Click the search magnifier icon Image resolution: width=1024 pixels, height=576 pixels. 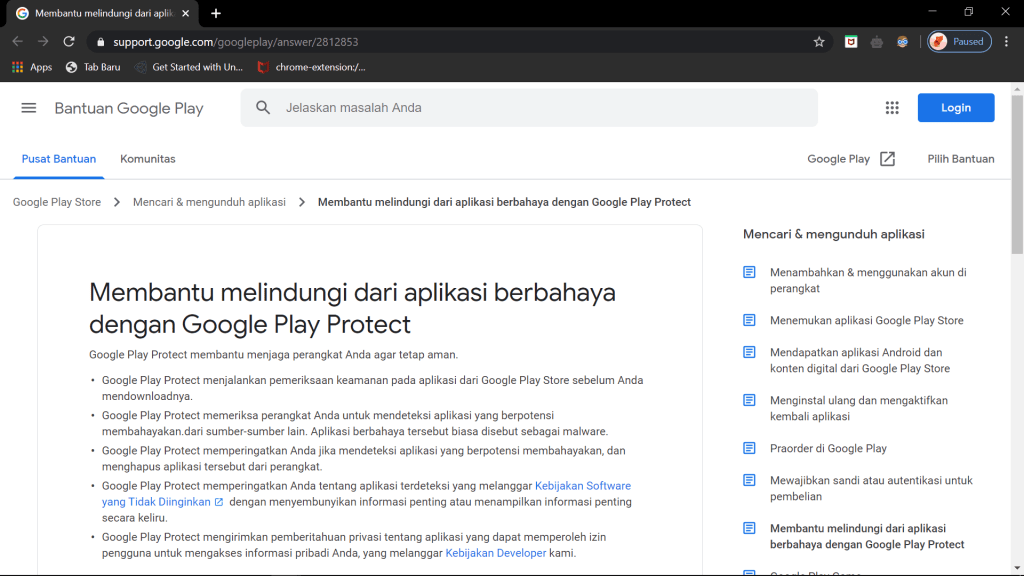263,108
